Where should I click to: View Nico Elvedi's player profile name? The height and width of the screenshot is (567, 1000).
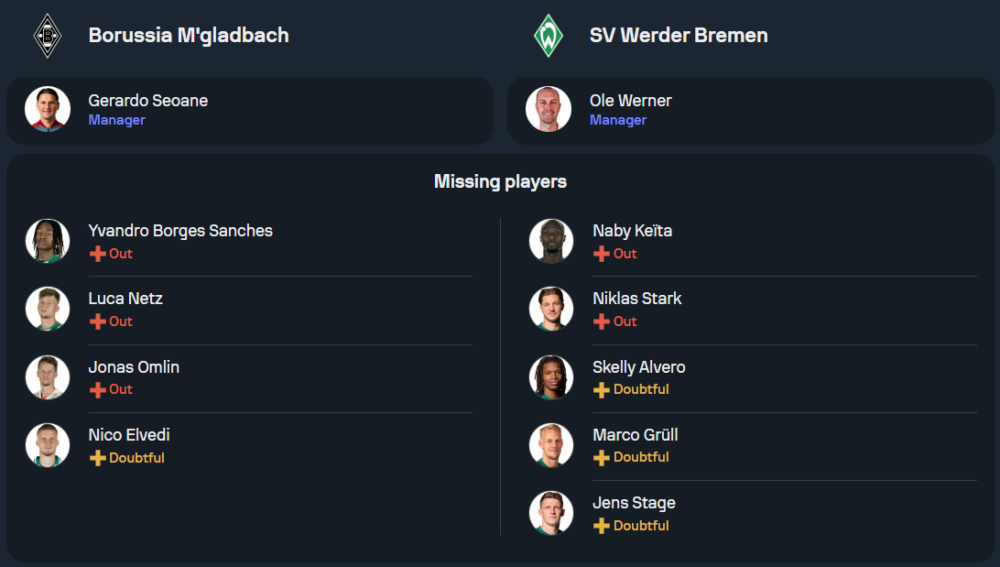pyautogui.click(x=129, y=435)
